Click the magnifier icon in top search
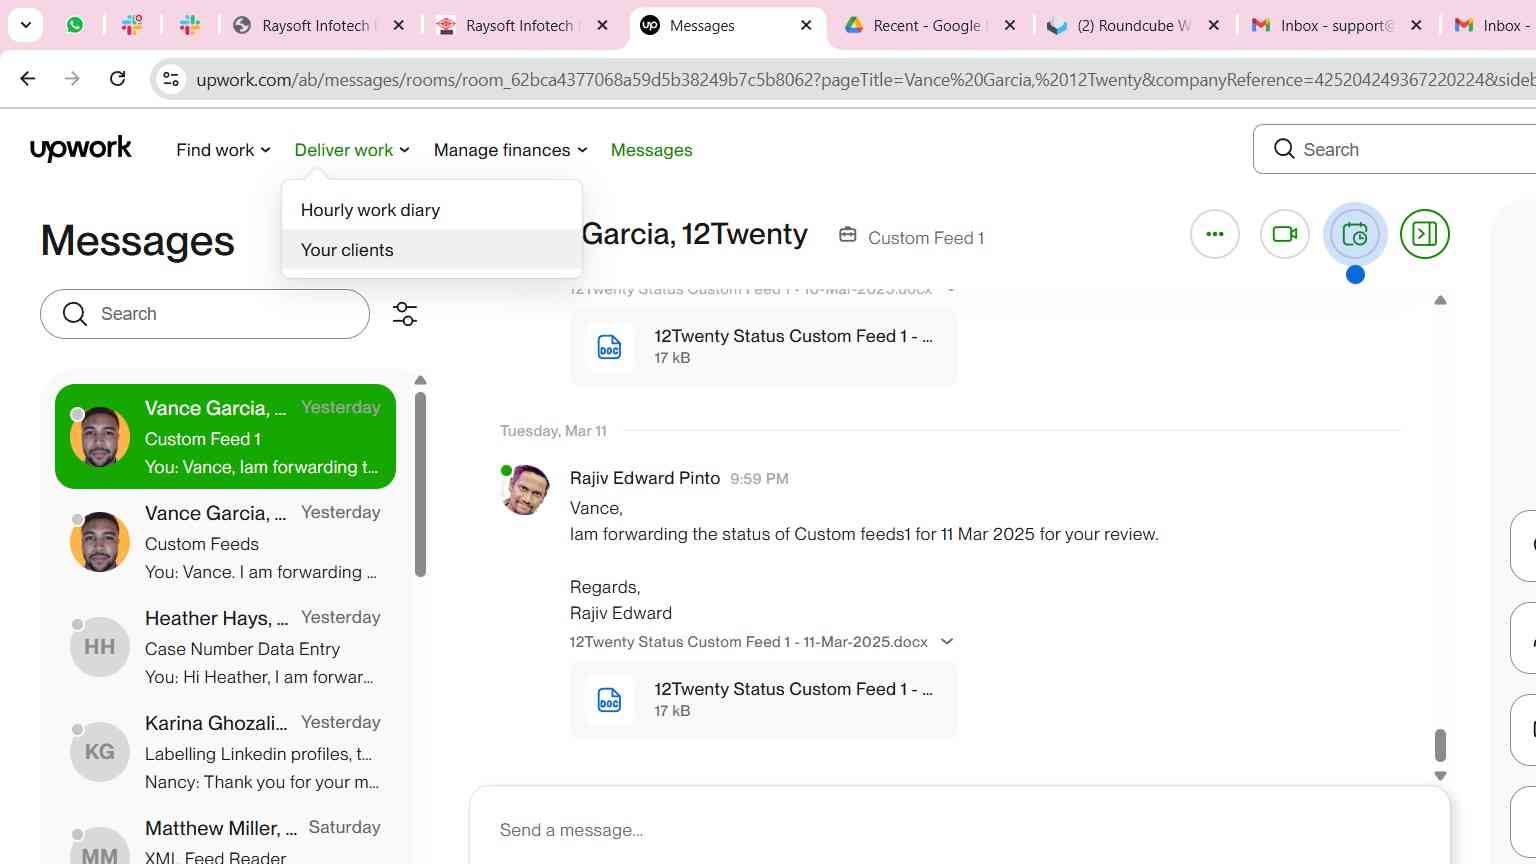1536x864 pixels. pyautogui.click(x=1284, y=149)
